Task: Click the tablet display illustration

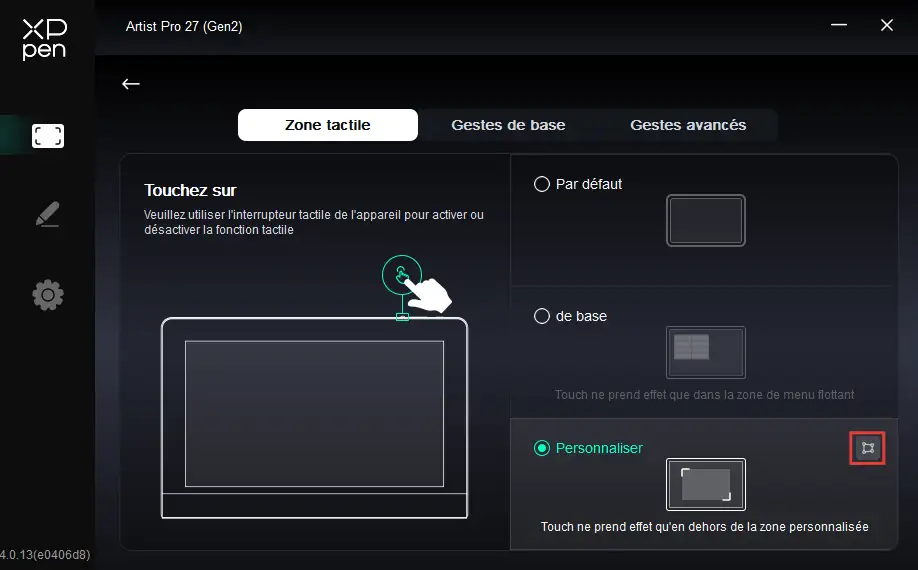Action: click(x=314, y=418)
